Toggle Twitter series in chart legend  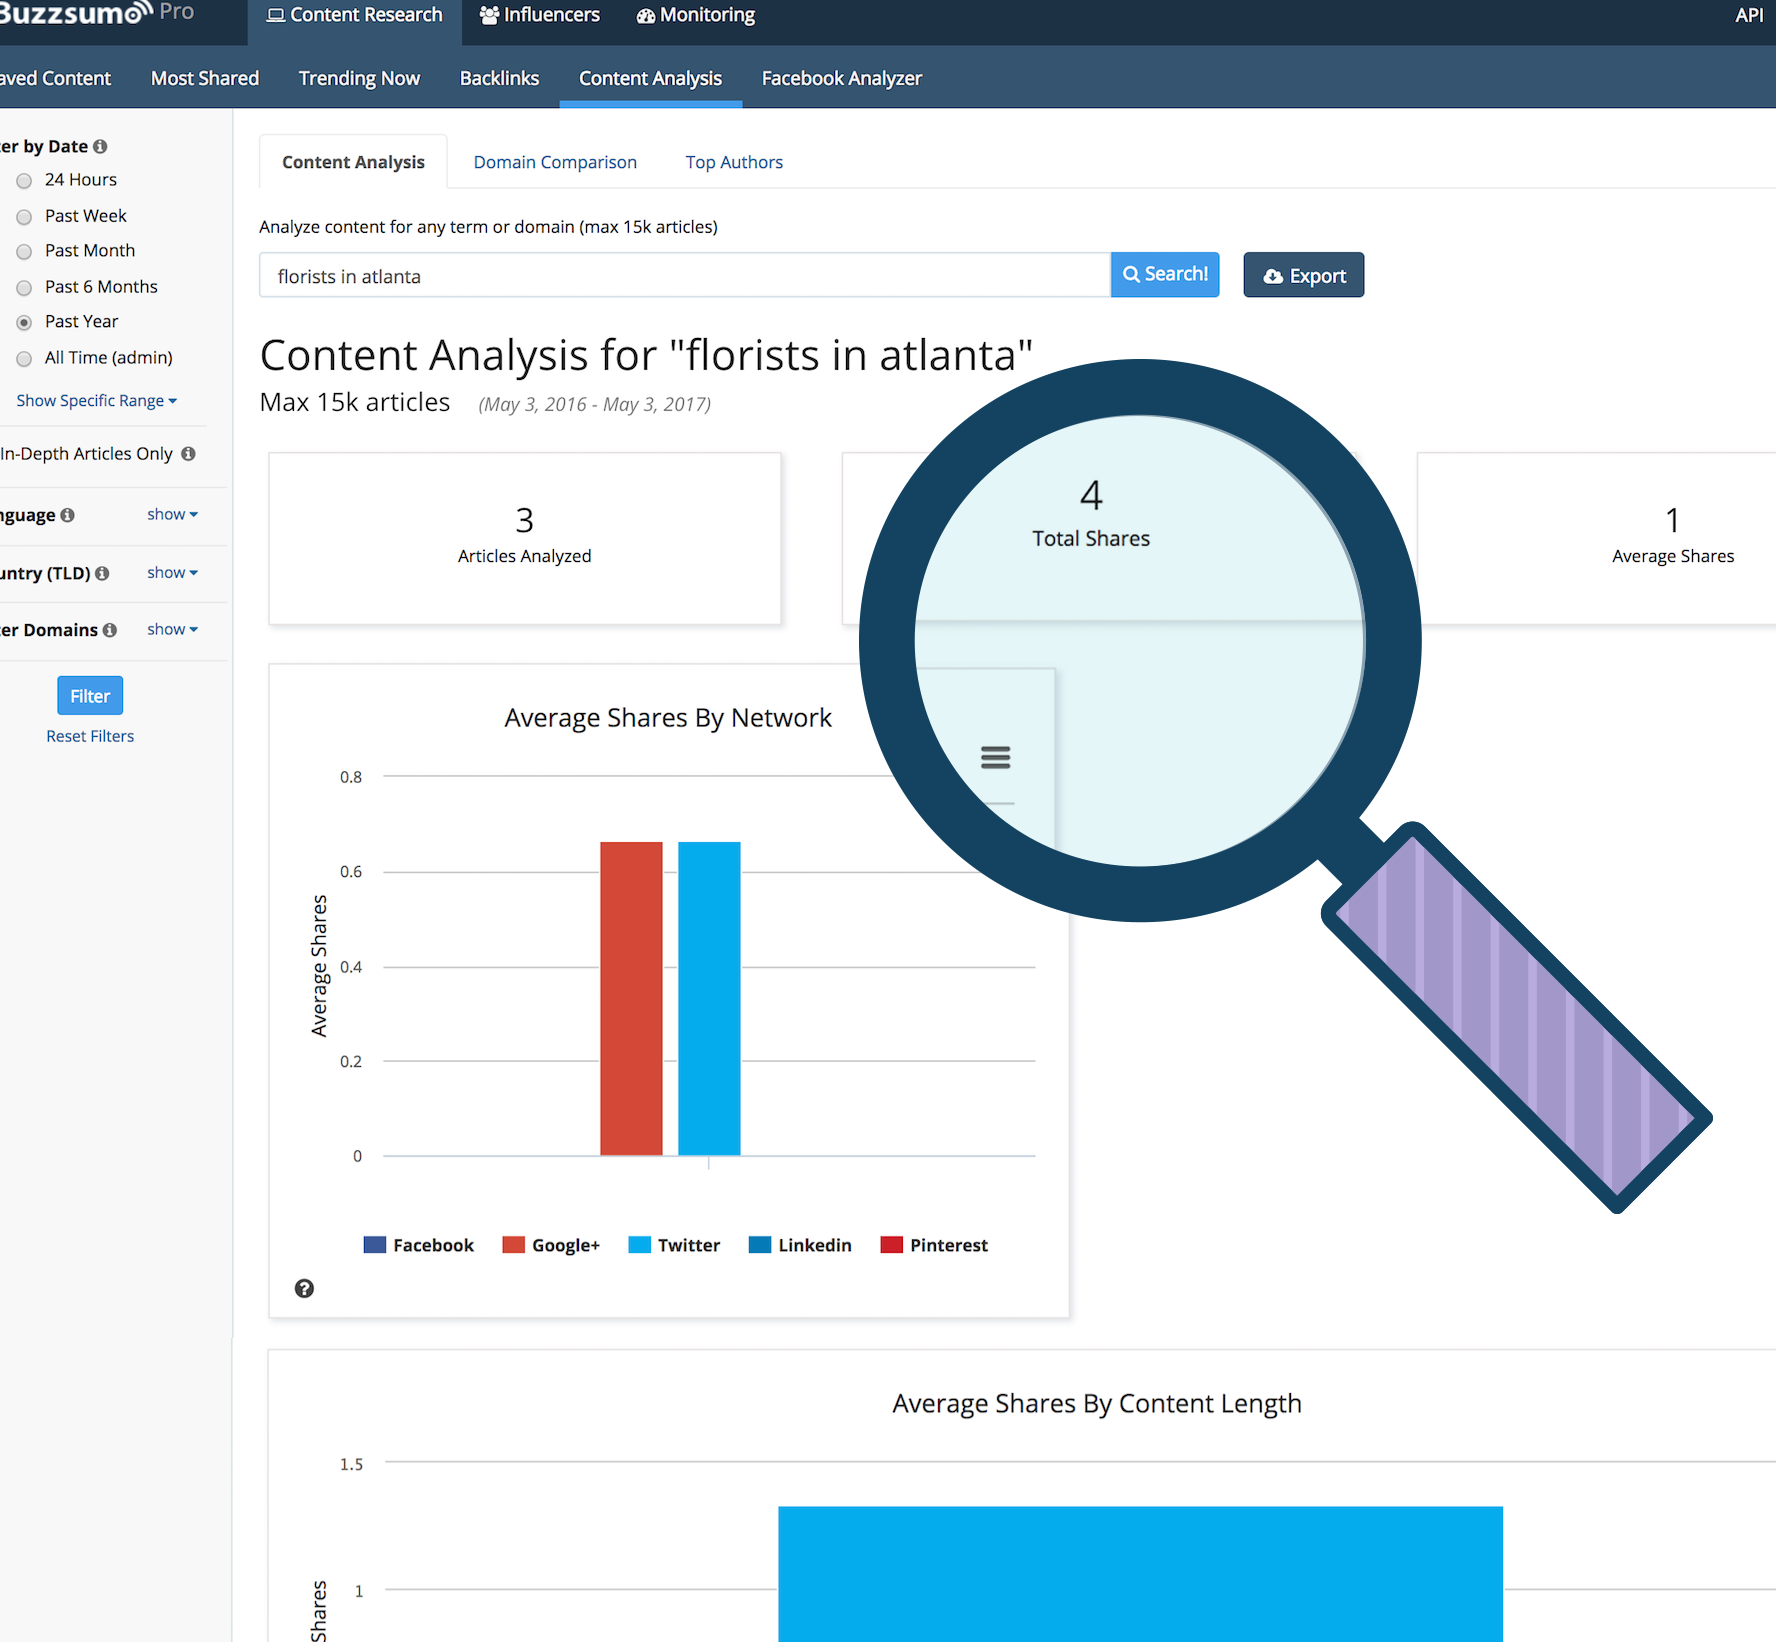(x=674, y=1245)
